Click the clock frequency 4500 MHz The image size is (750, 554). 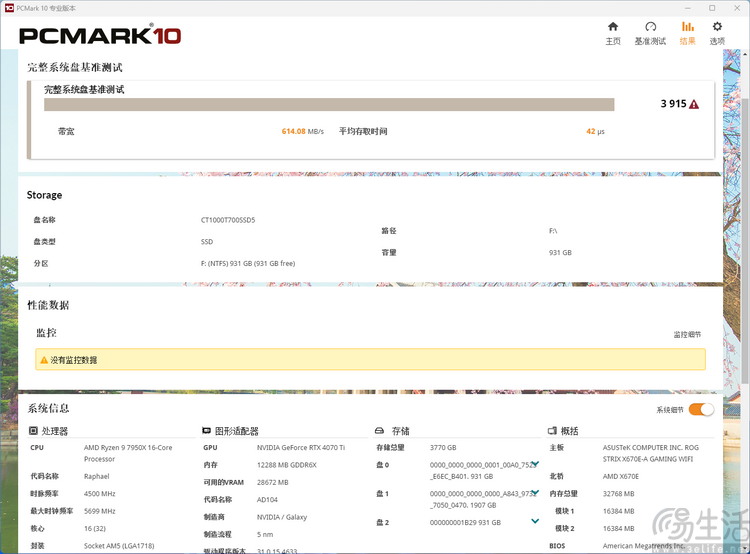(x=99, y=493)
